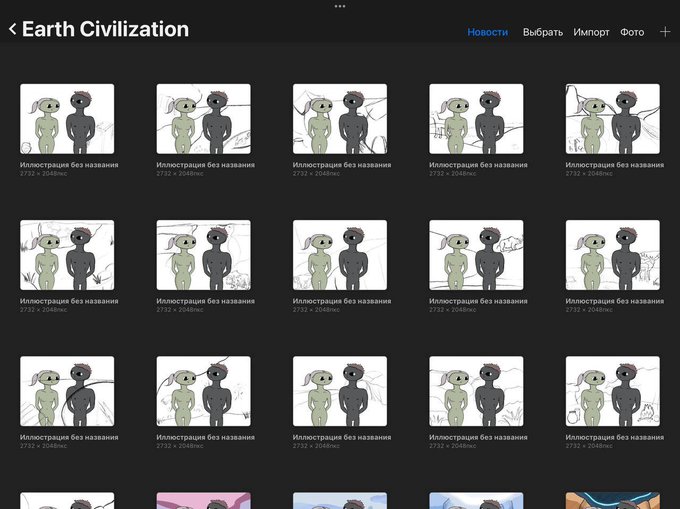The height and width of the screenshot is (509, 680).
Task: Open the orange and dark blue artwork thumbnail
Action: tap(612, 500)
